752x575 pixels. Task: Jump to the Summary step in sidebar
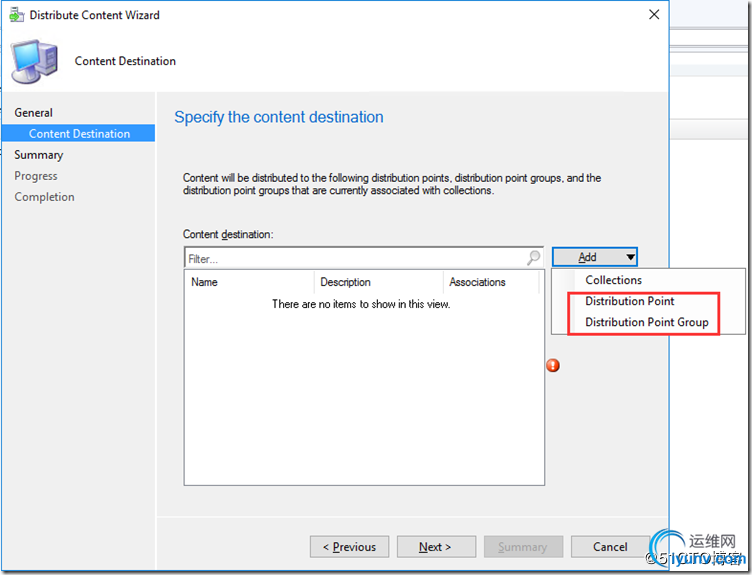pos(39,155)
